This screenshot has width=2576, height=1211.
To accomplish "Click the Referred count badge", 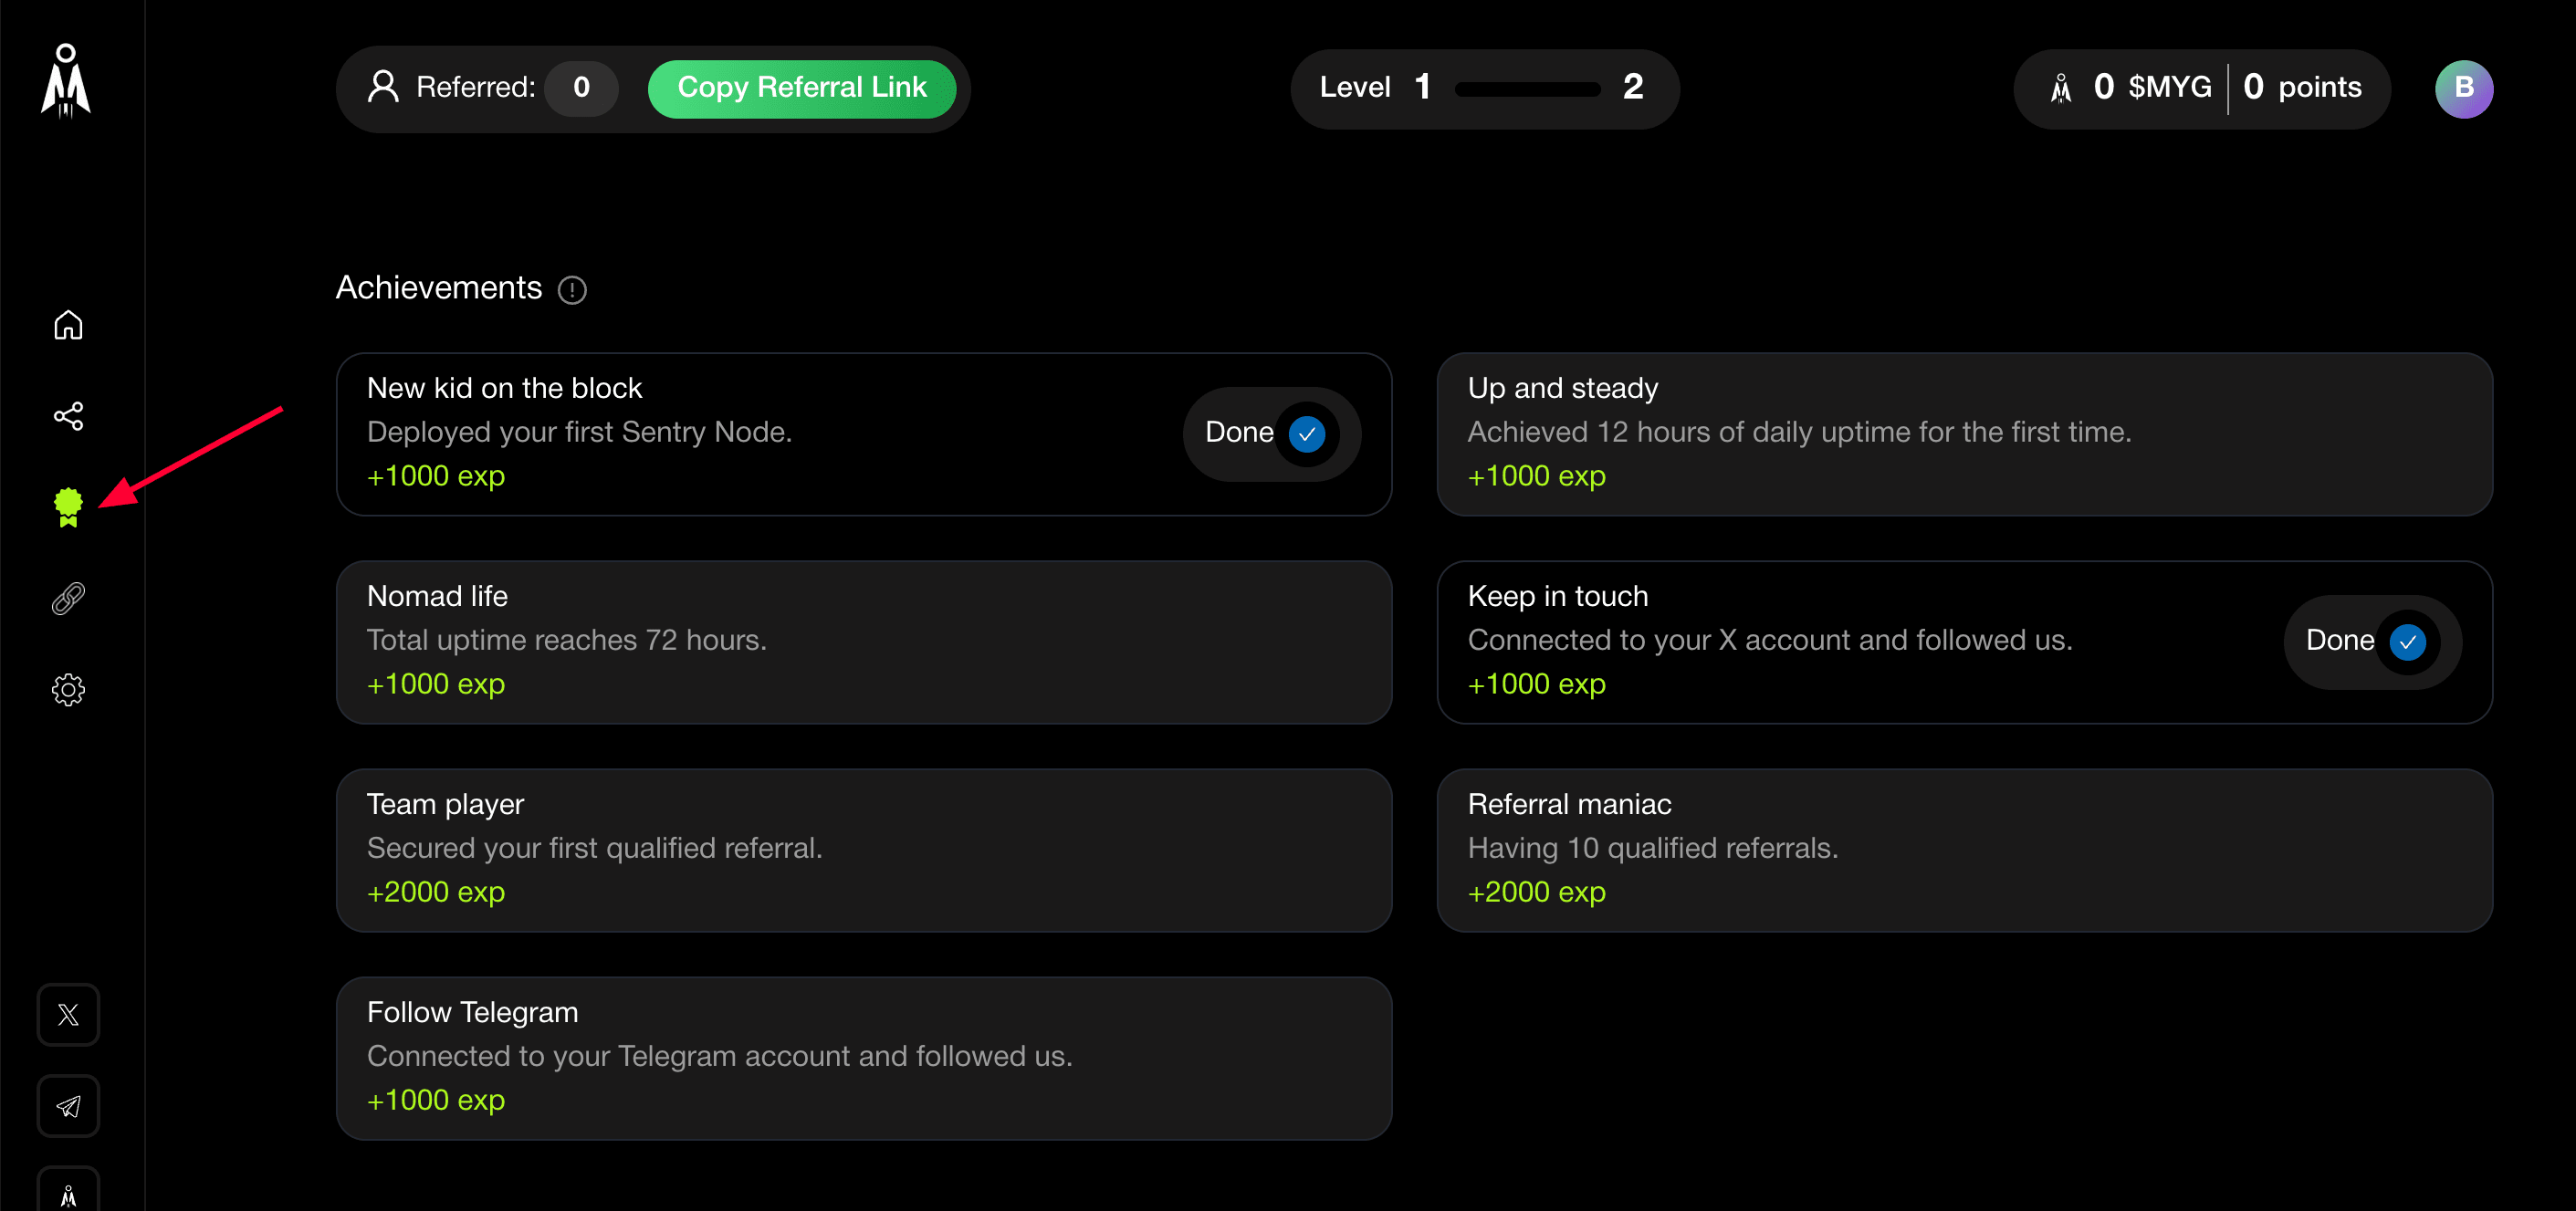I will click(581, 88).
